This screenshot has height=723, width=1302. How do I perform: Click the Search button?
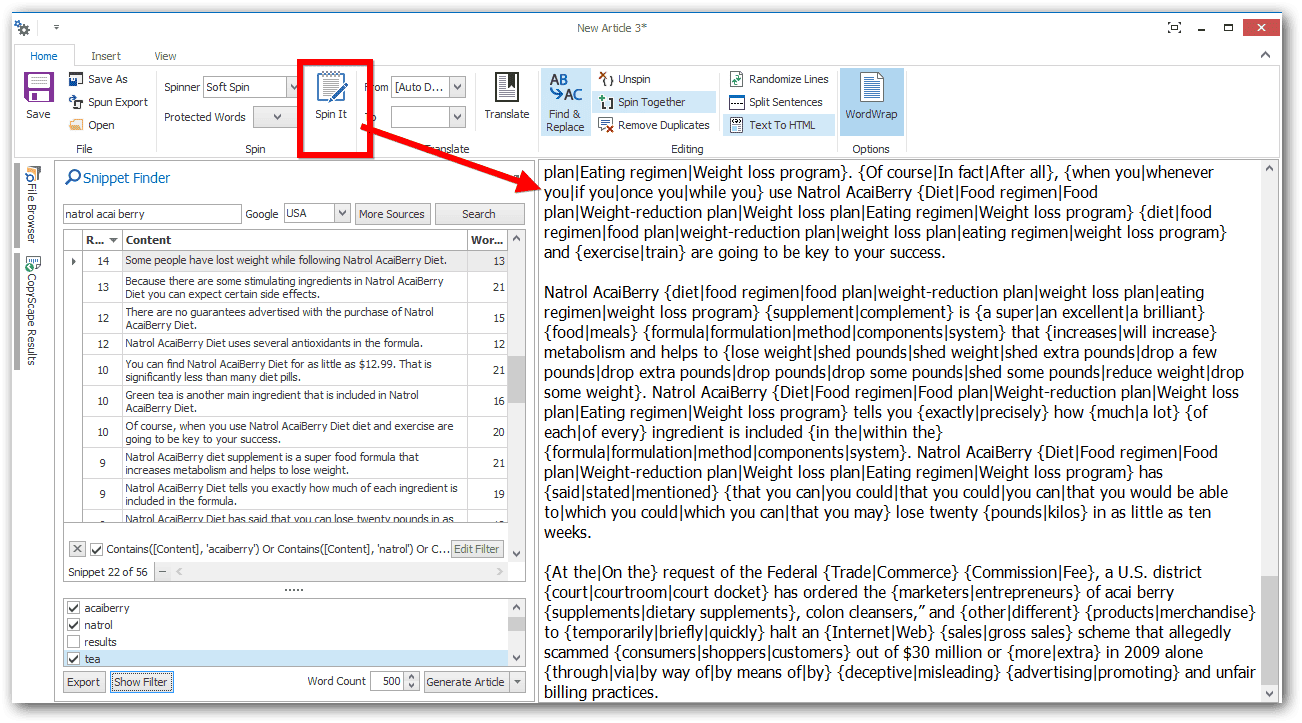click(x=479, y=214)
